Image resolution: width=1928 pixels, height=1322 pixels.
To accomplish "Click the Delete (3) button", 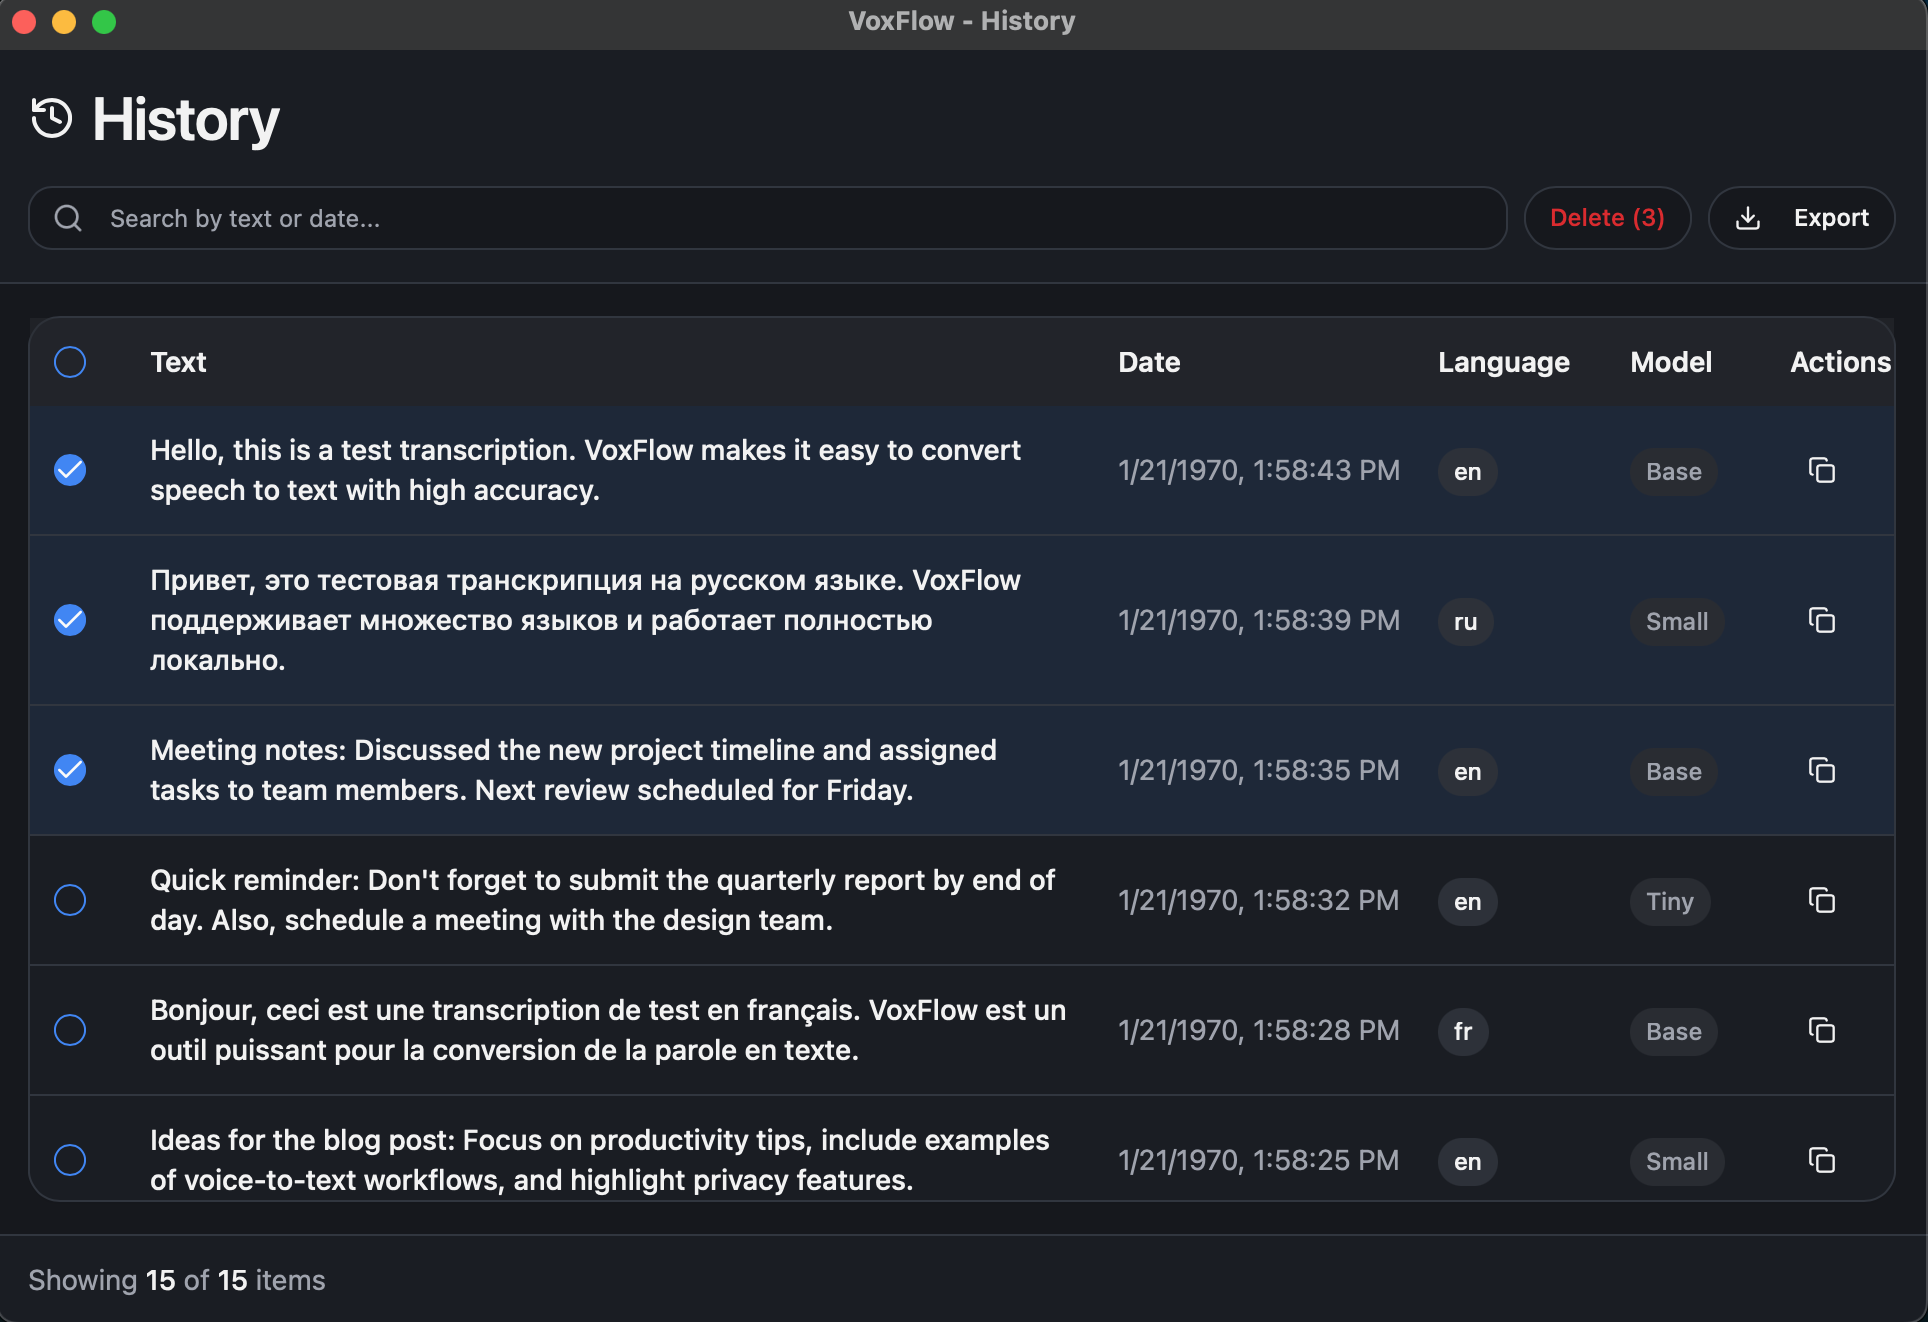I will [1606, 218].
